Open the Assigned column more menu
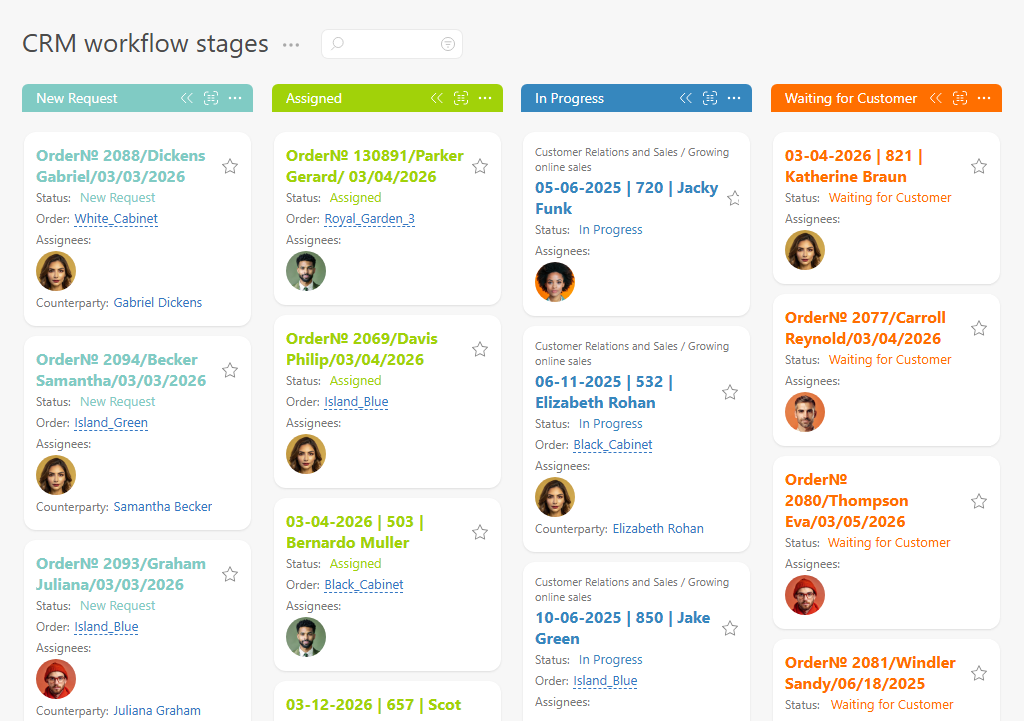Viewport: 1024px width, 721px height. [x=485, y=98]
